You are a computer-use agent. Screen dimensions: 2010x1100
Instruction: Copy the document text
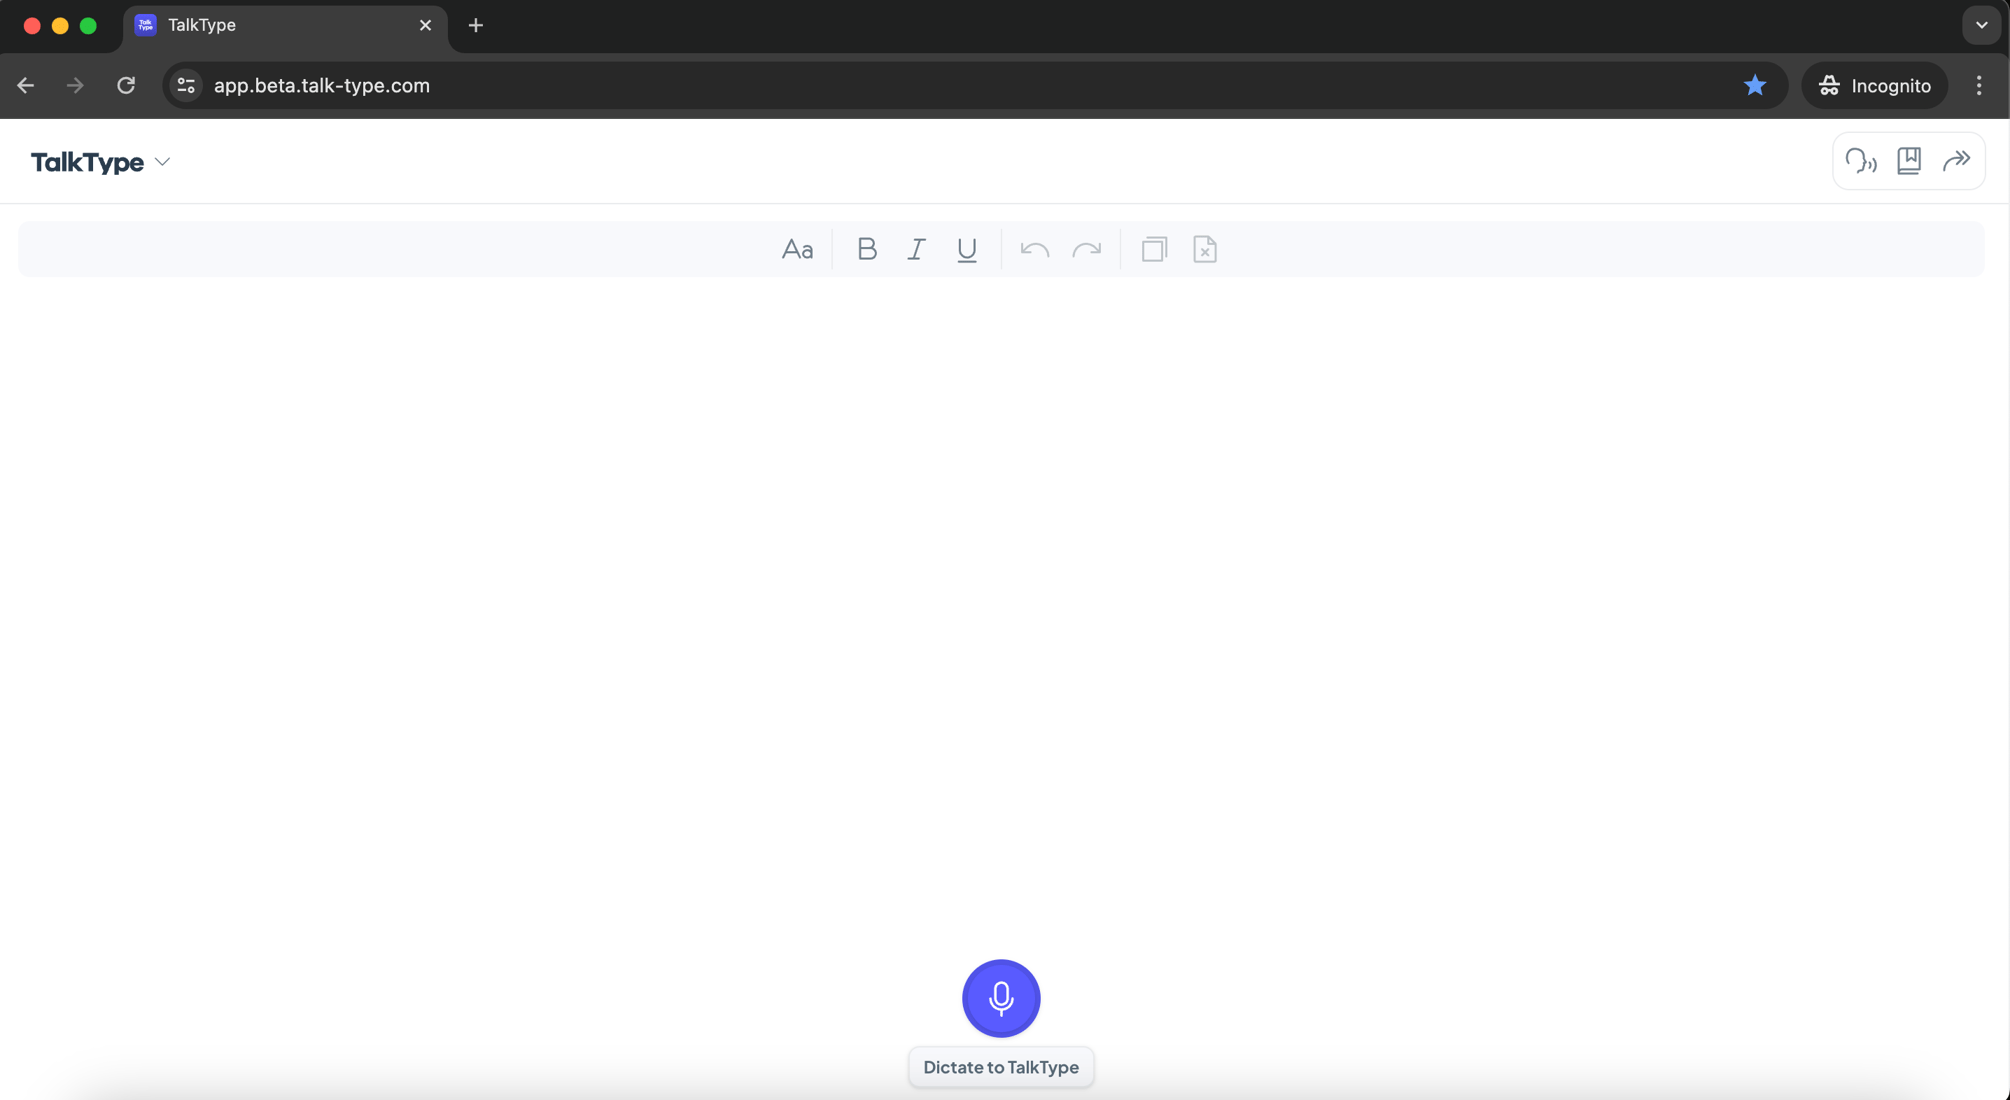[1154, 249]
